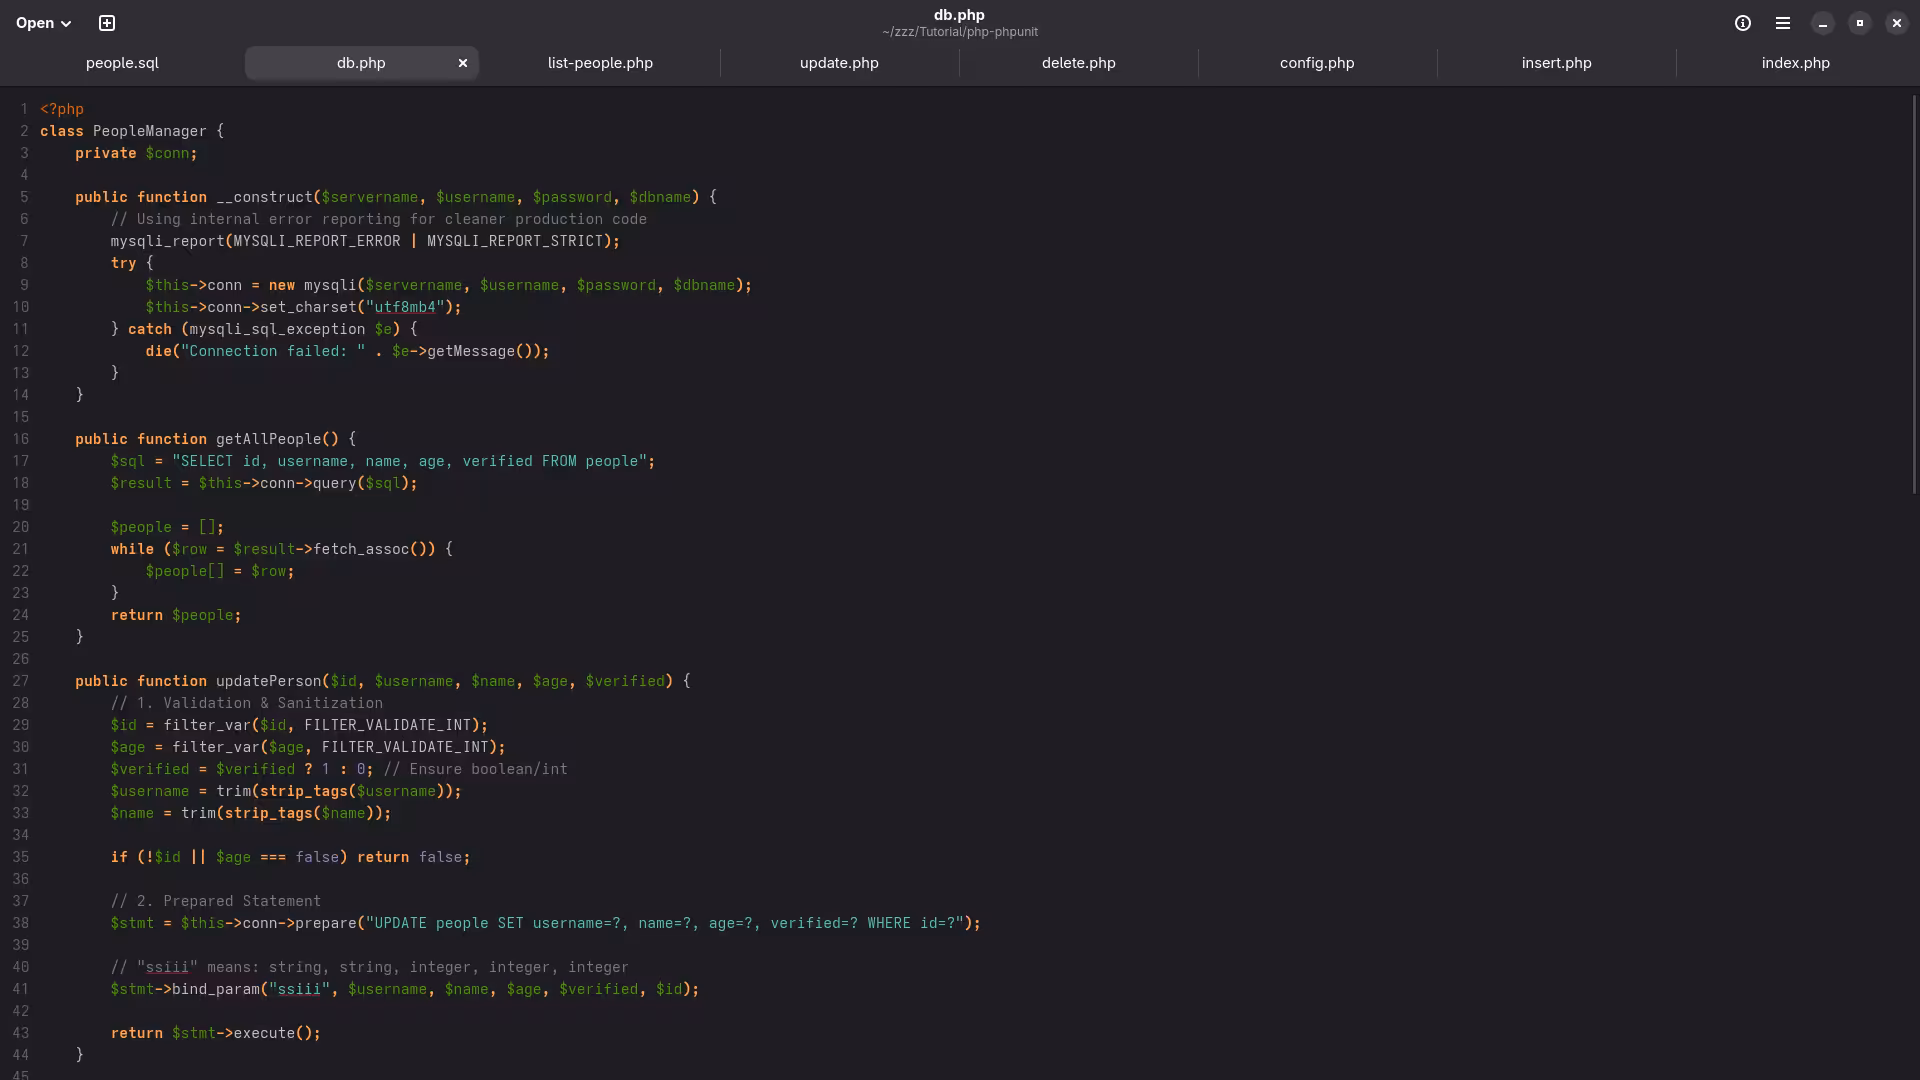Screen dimensions: 1920x1080
Task: Click the db.php window title
Action: (x=959, y=15)
